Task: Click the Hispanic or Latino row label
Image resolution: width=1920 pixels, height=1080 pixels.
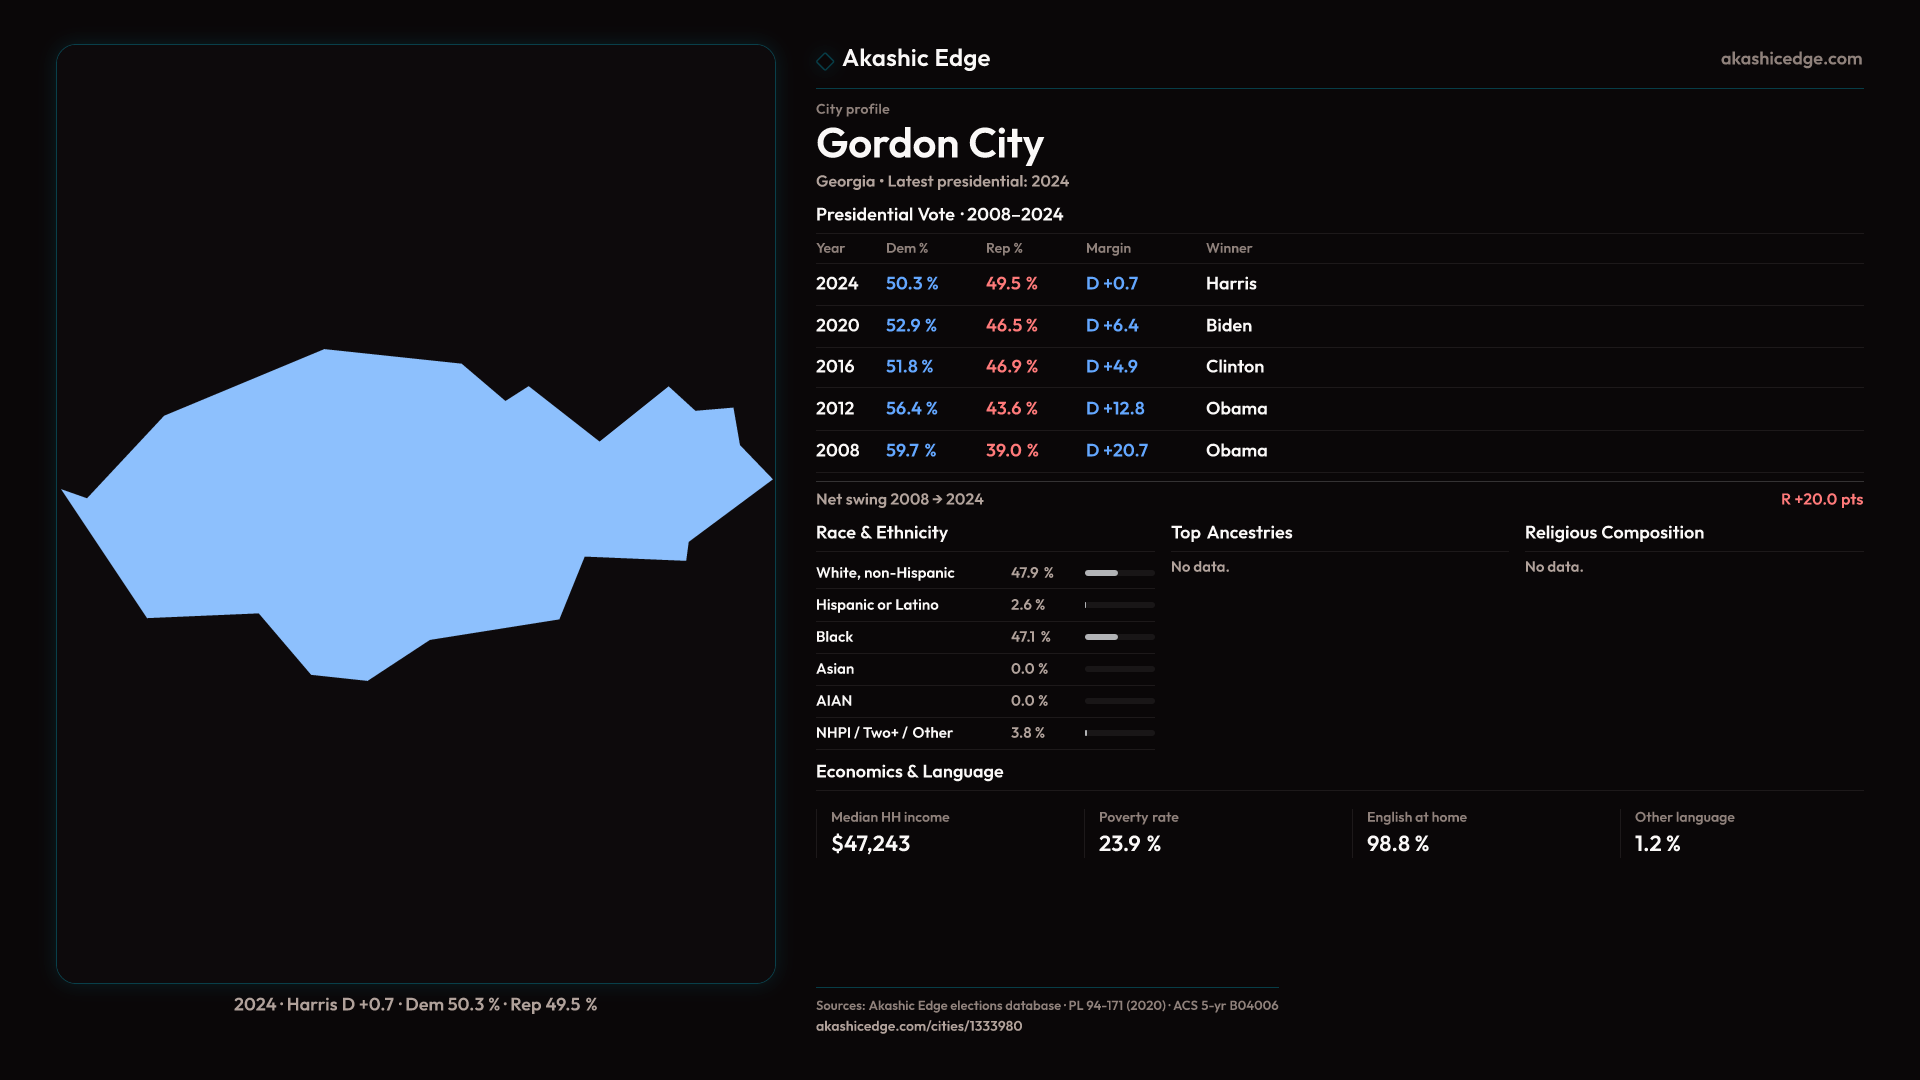Action: 877,605
